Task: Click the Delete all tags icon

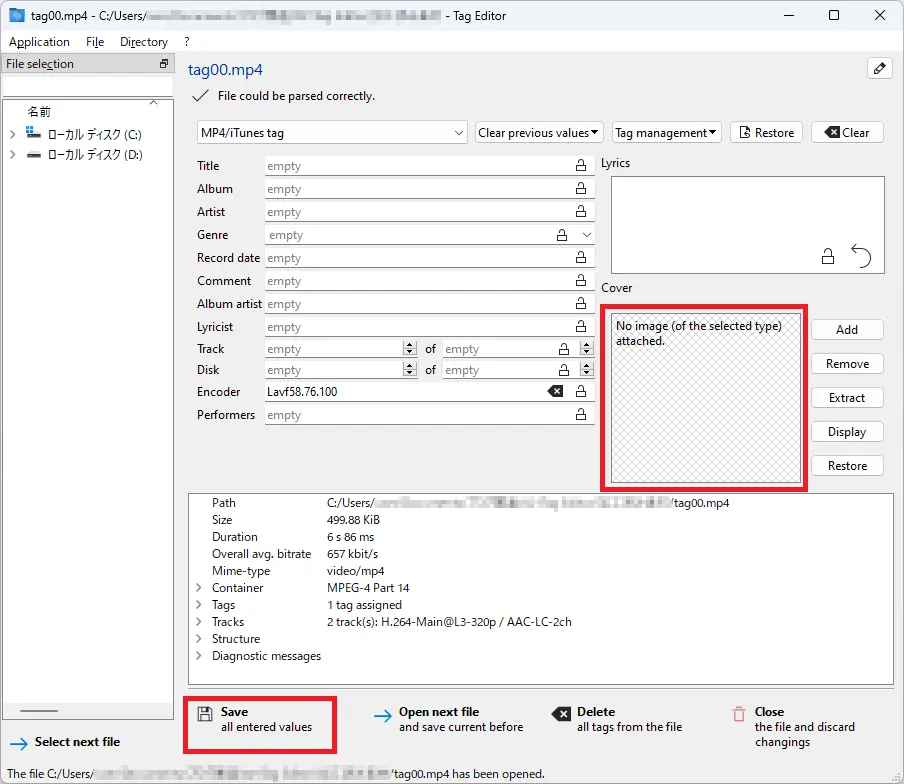Action: [561, 714]
